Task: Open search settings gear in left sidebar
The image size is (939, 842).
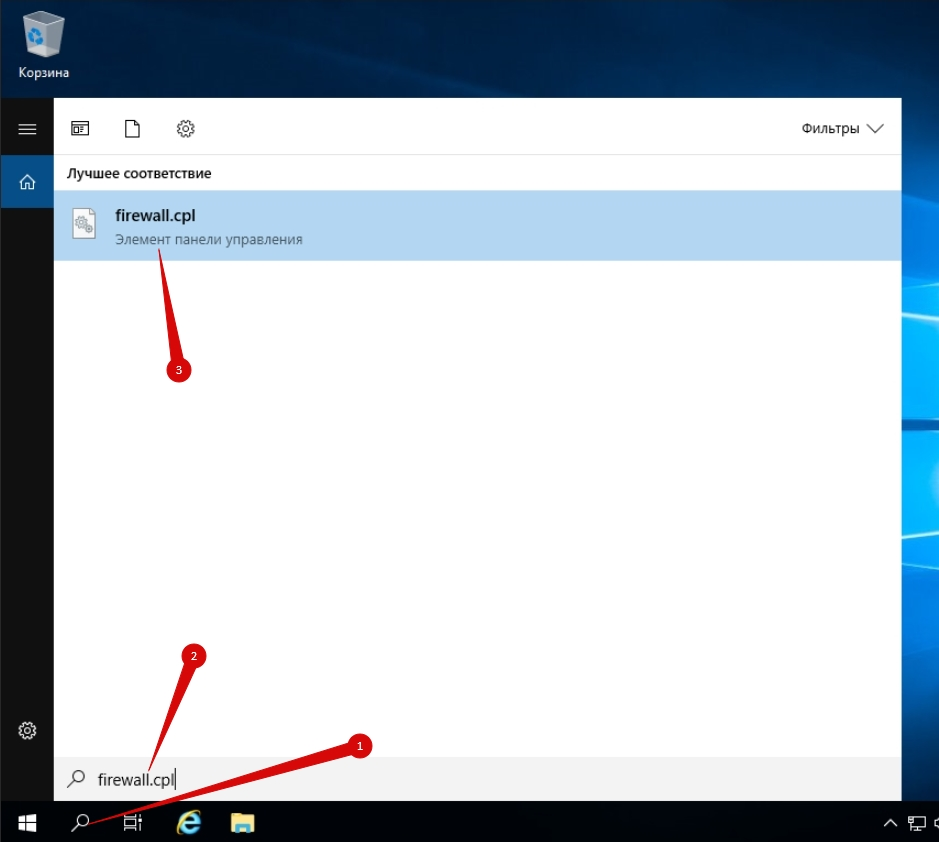Action: pos(27,731)
